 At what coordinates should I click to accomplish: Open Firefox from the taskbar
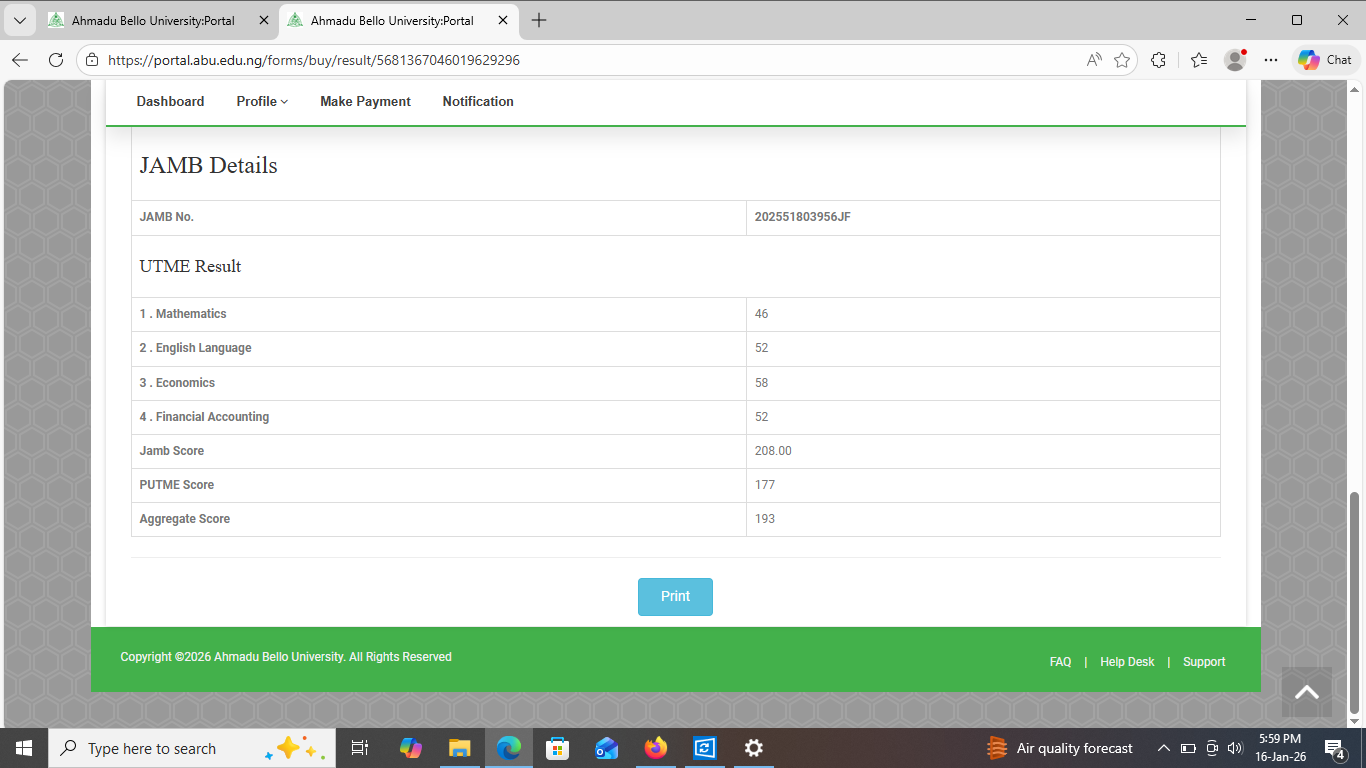656,748
